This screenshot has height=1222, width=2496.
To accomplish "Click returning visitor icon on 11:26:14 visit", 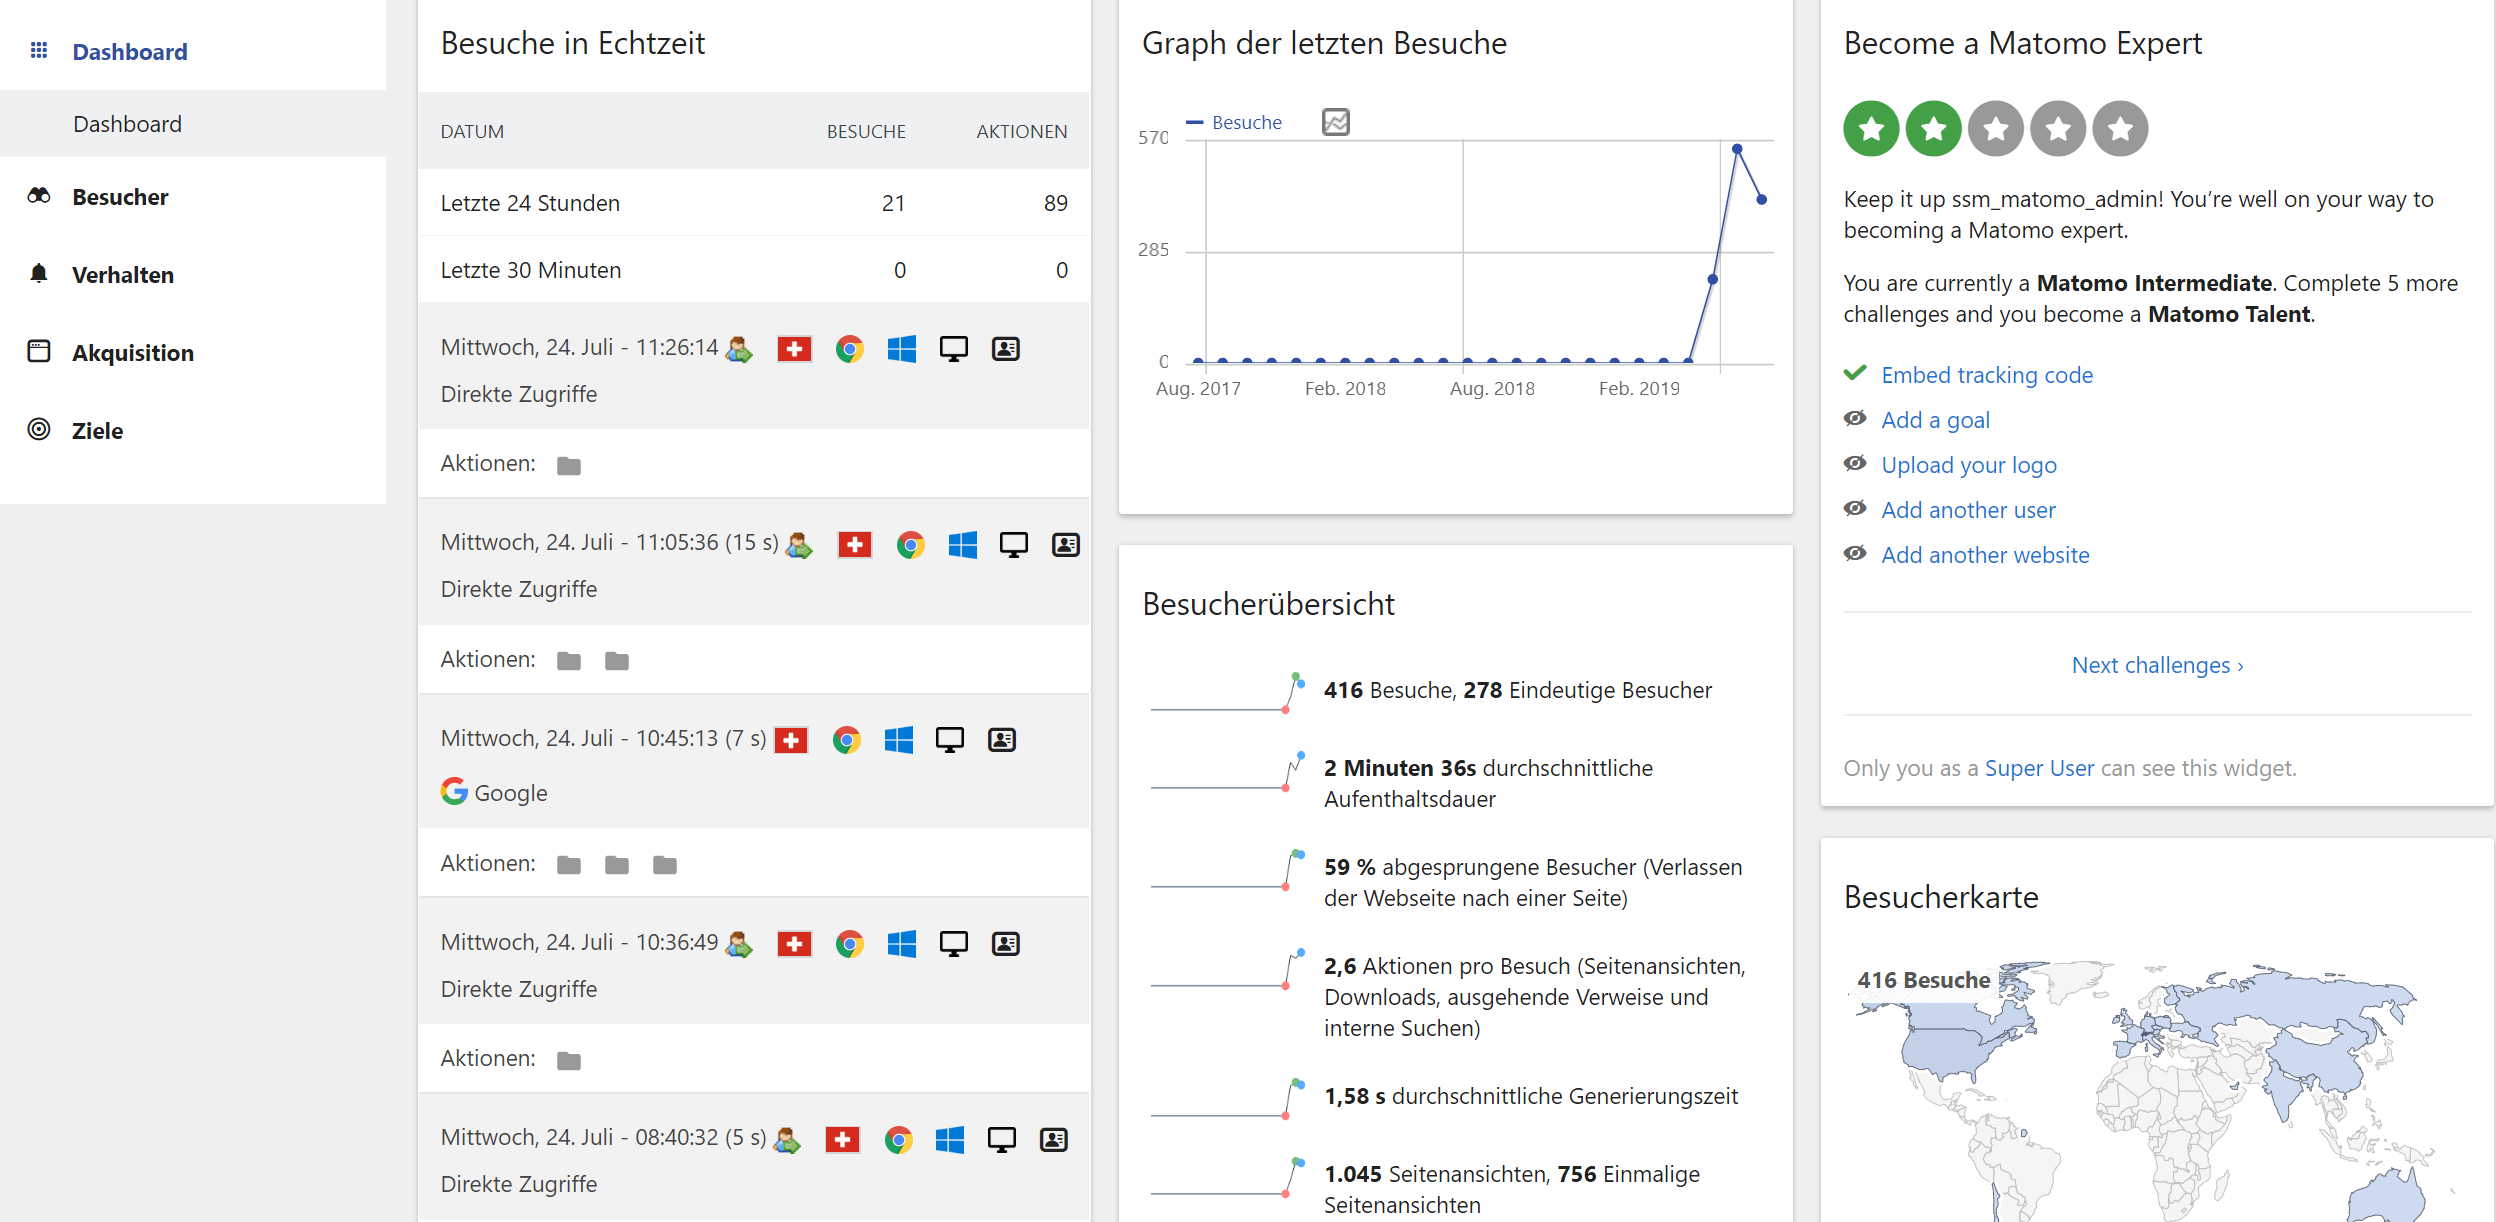I will [739, 349].
